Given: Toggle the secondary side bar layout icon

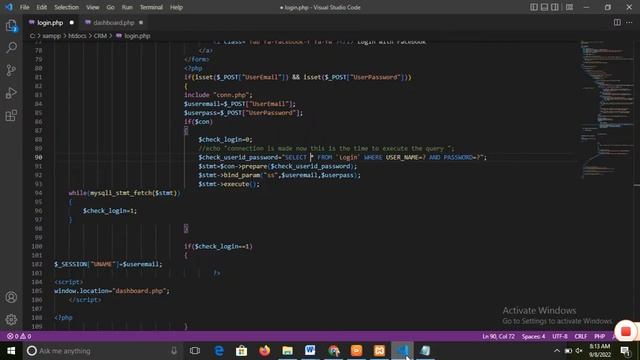Looking at the screenshot, I should [555, 7].
